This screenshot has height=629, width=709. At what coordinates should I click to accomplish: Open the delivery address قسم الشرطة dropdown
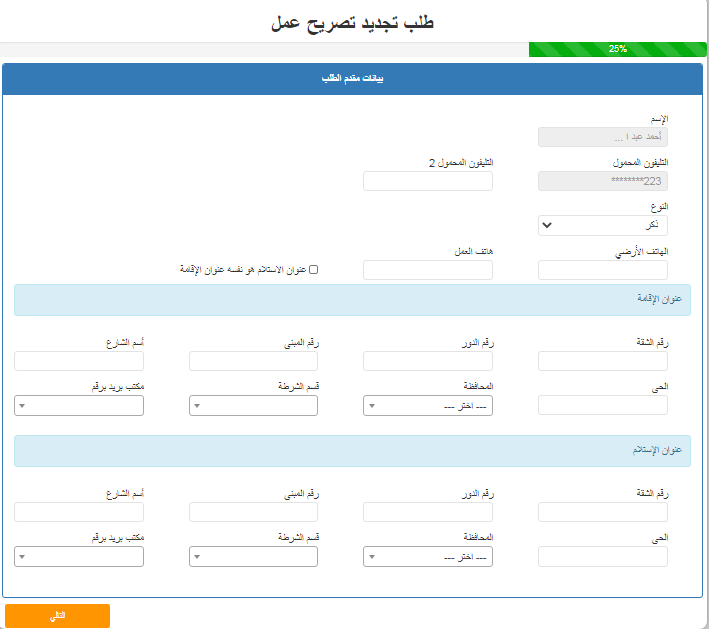[253, 557]
